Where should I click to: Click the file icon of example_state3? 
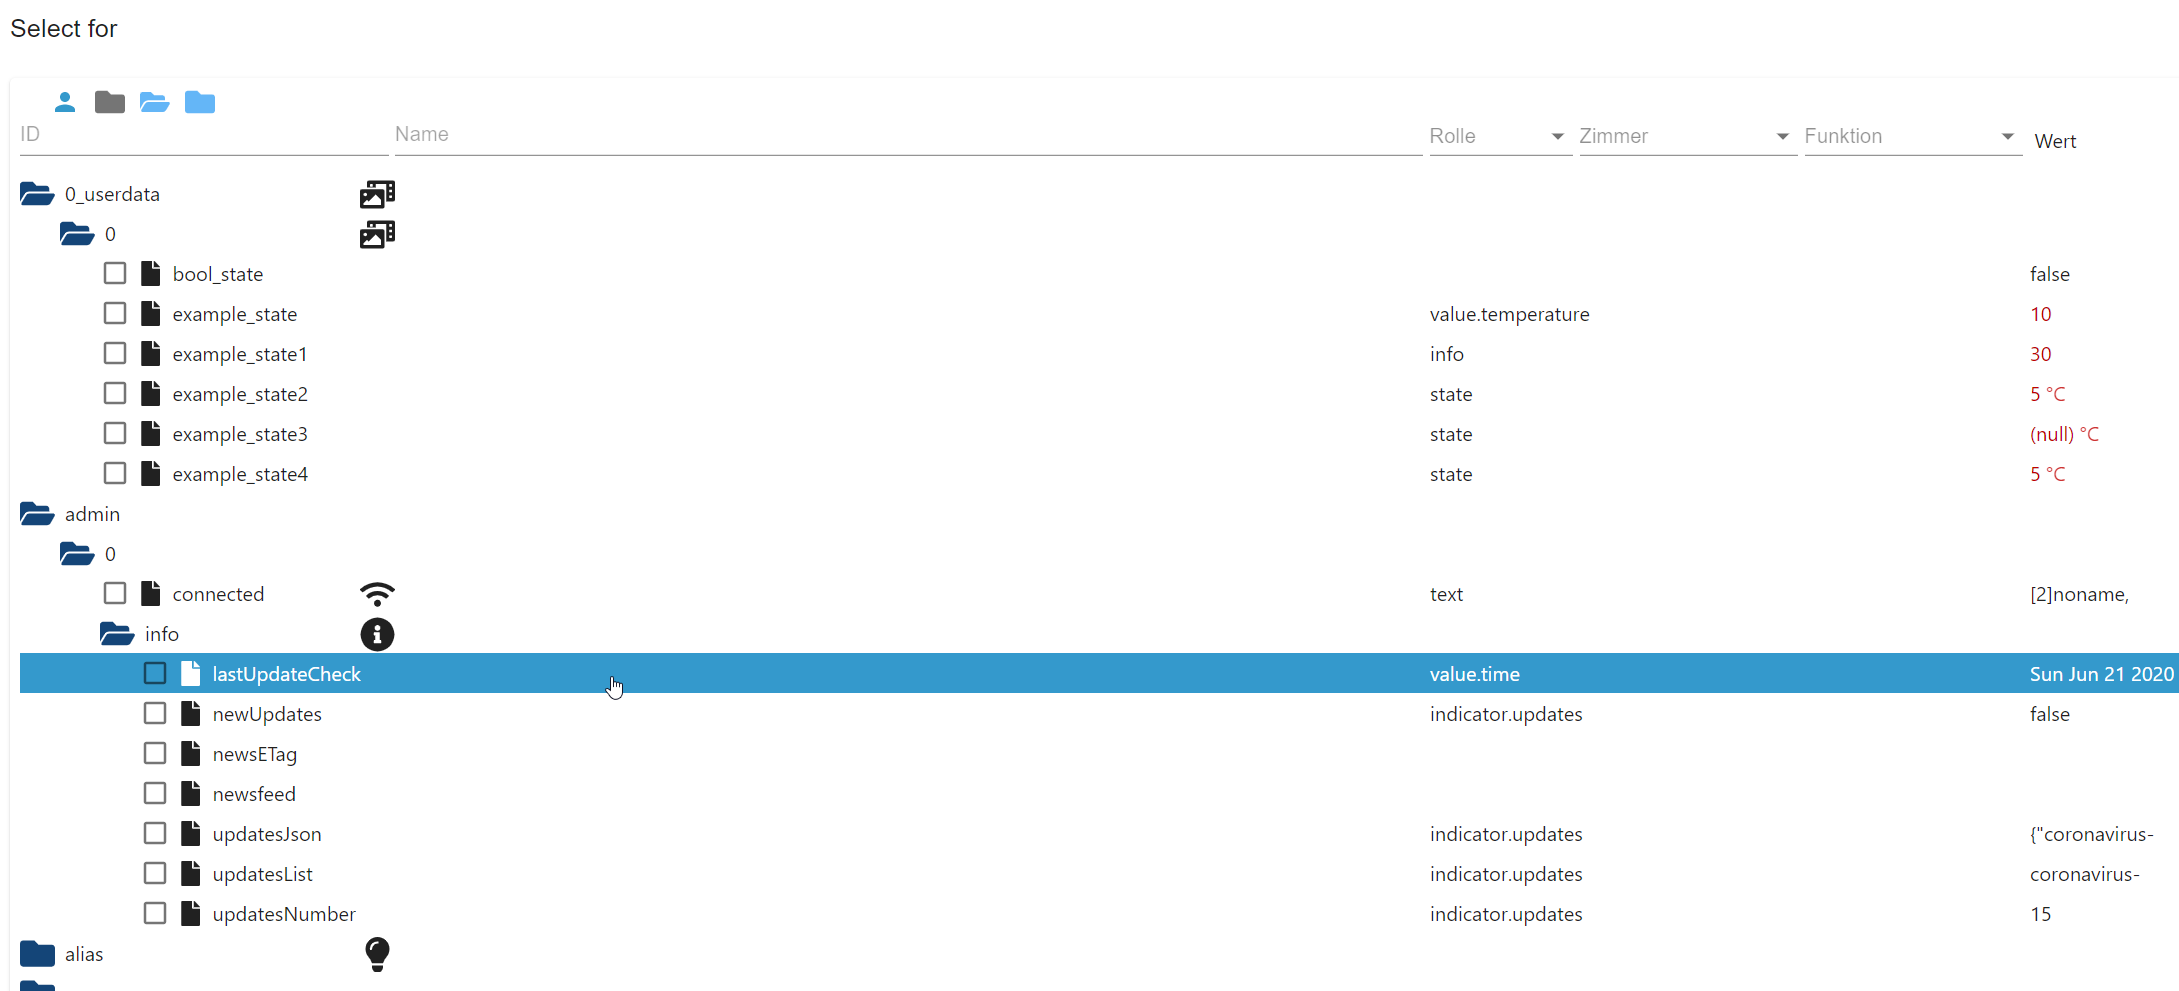tap(151, 433)
